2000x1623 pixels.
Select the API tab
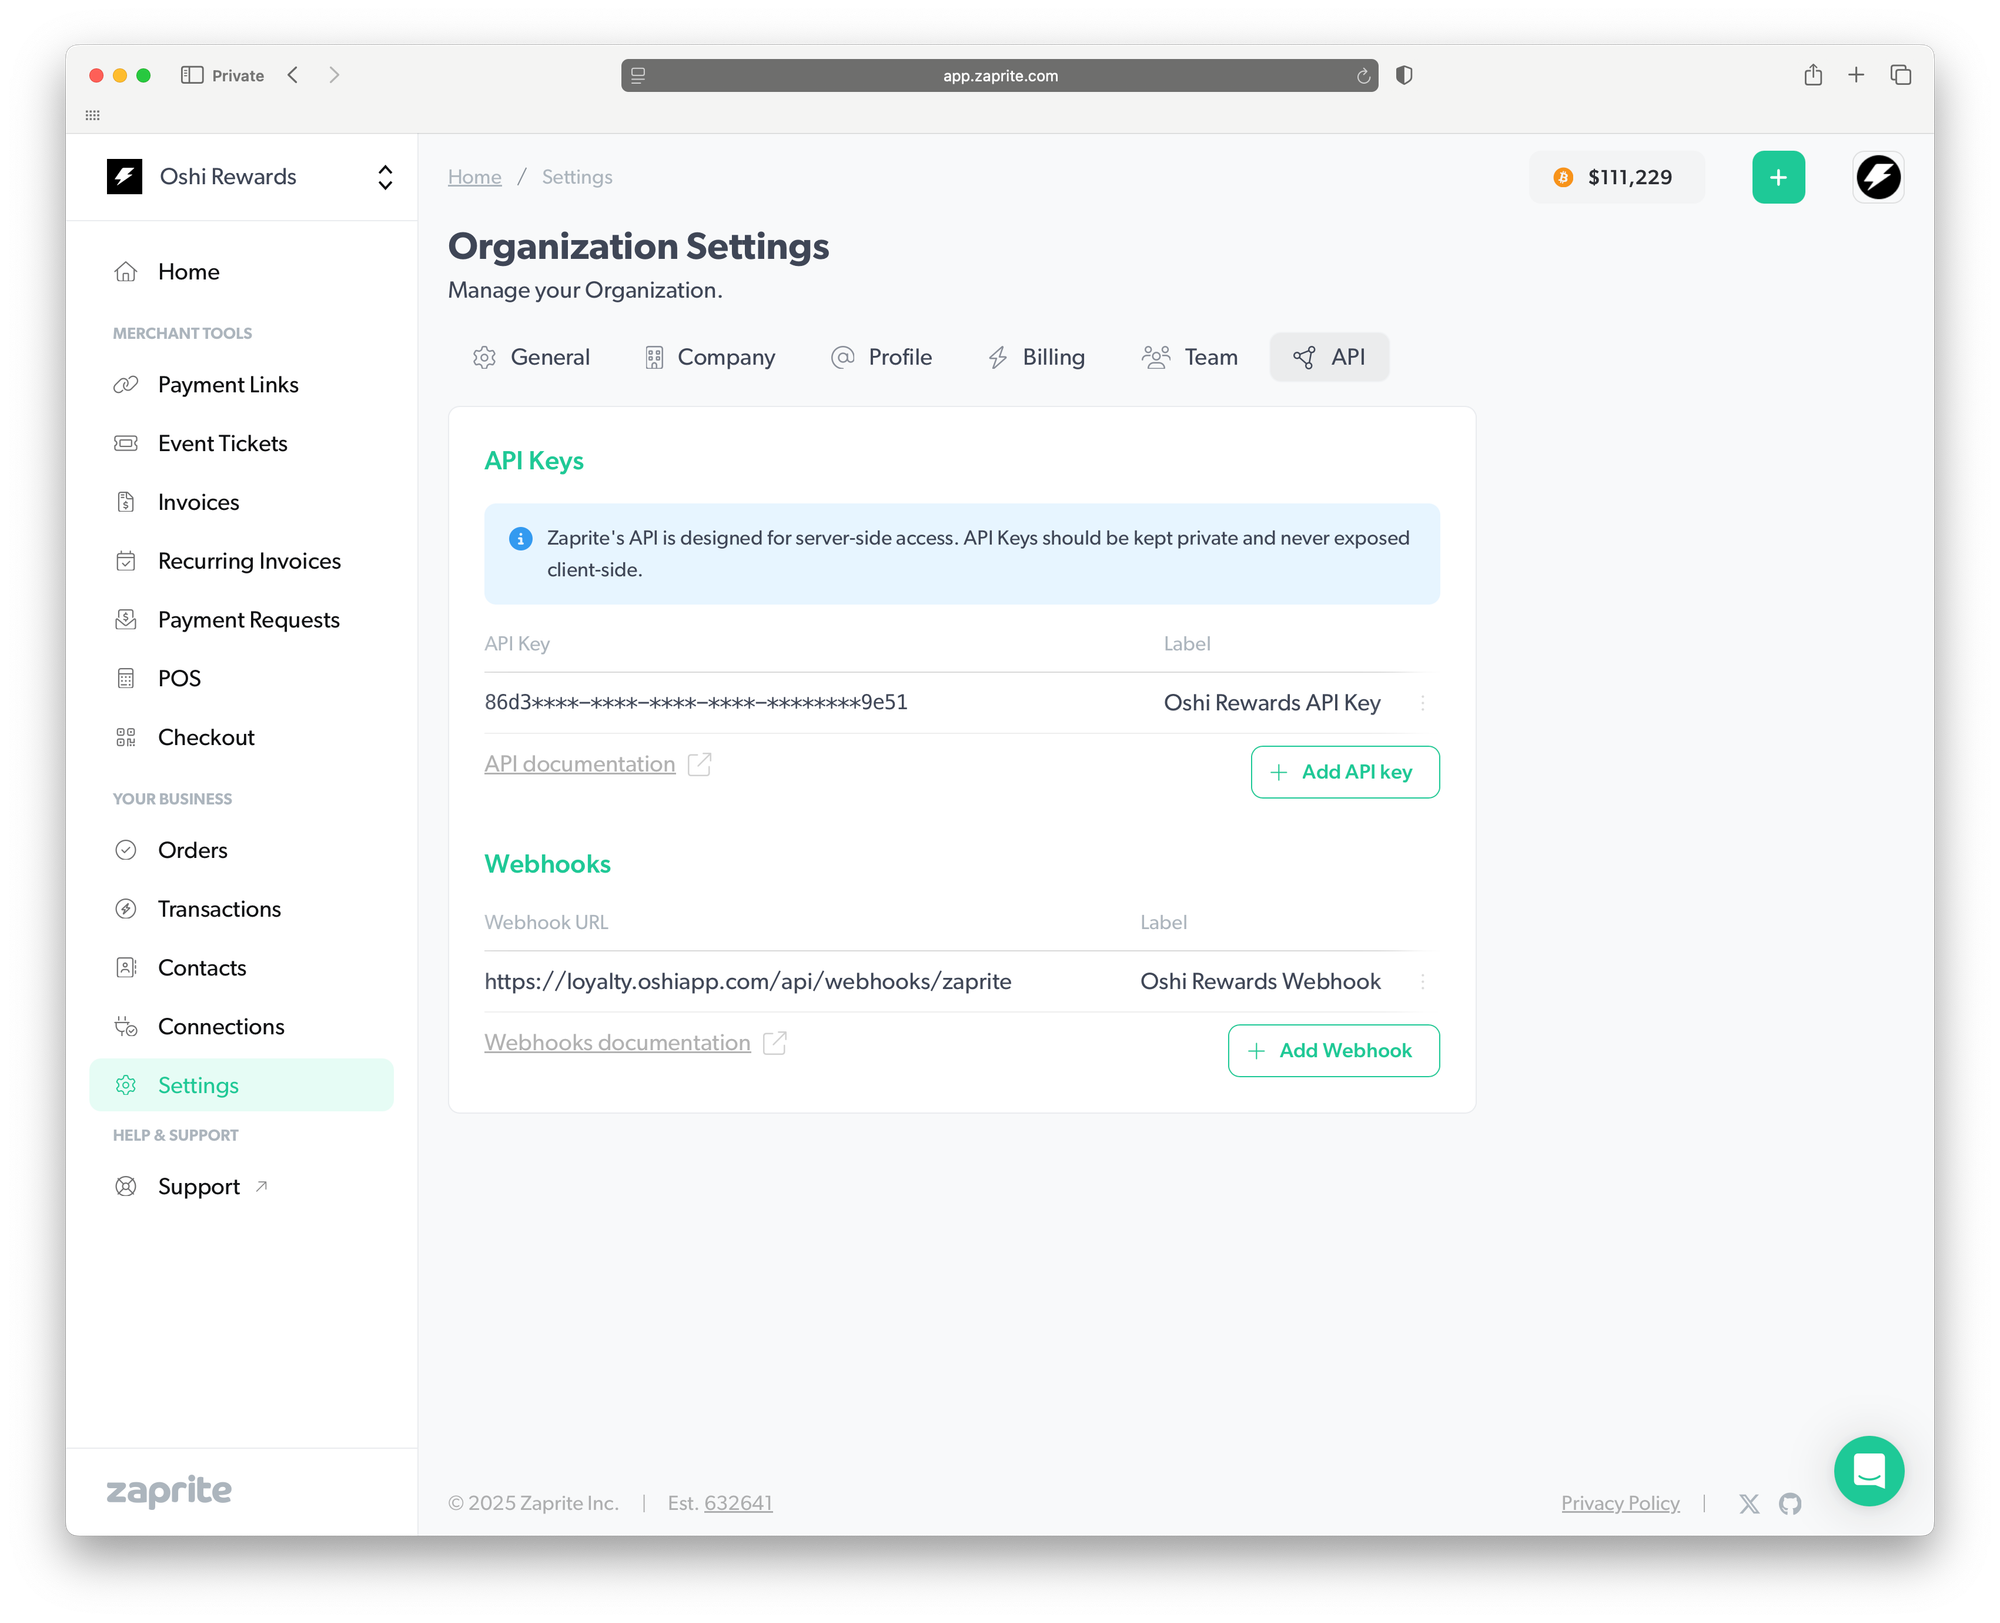[x=1328, y=357]
